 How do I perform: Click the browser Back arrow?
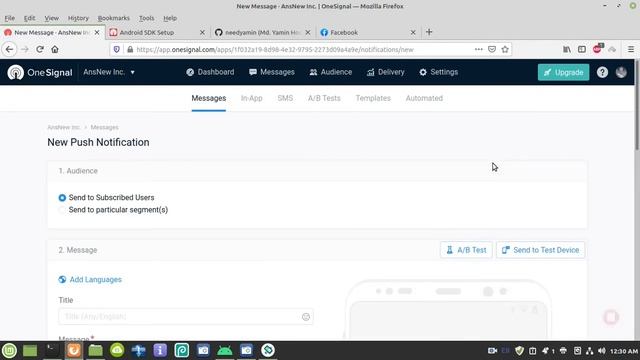(x=9, y=49)
